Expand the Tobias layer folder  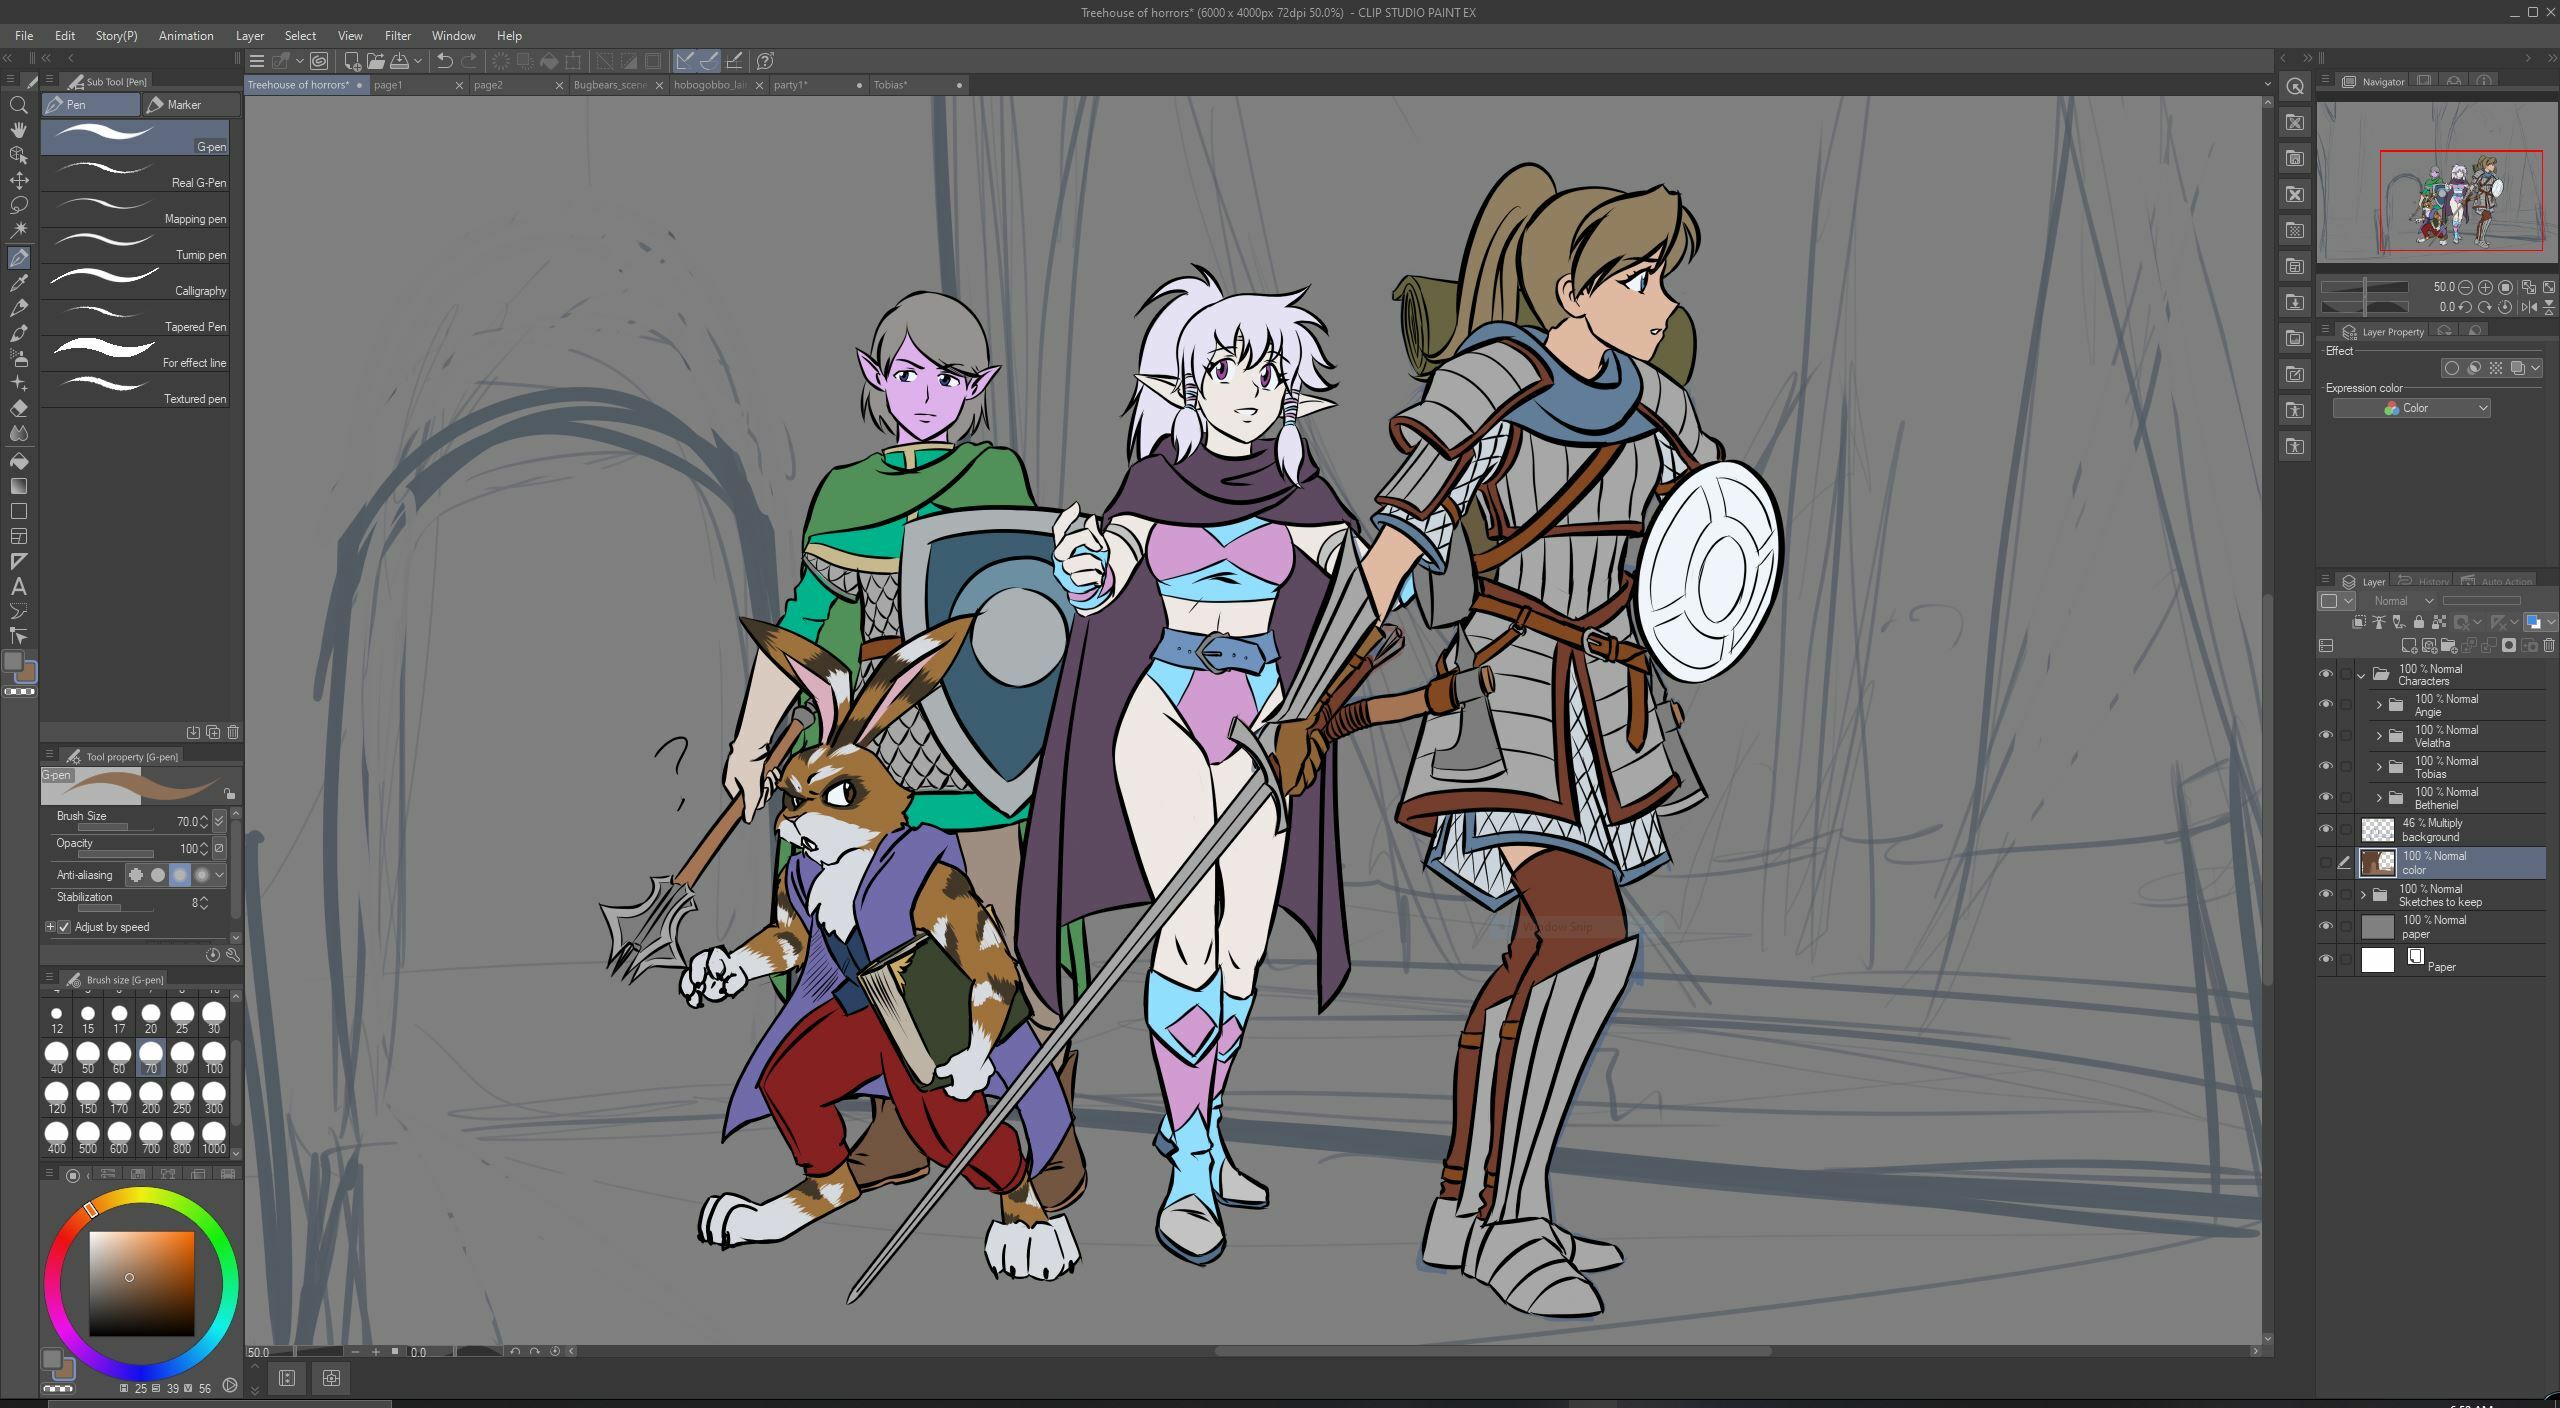[x=2379, y=767]
